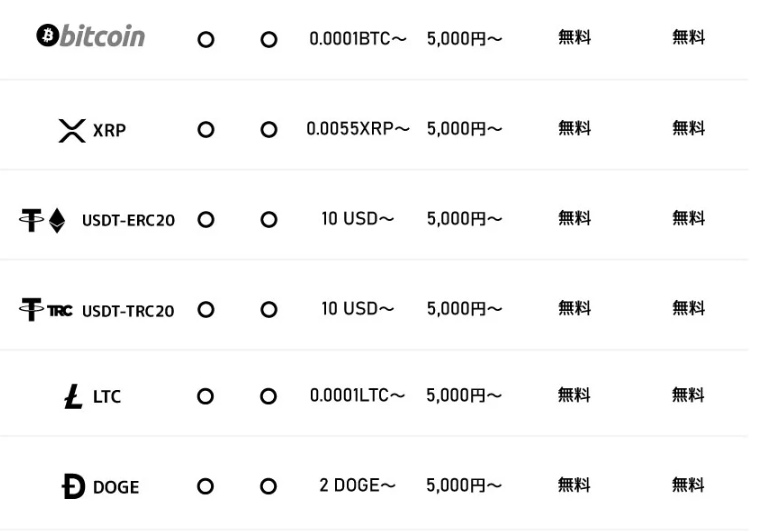The image size is (764, 531).
Task: Click the TRC network icon
Action: point(58,310)
